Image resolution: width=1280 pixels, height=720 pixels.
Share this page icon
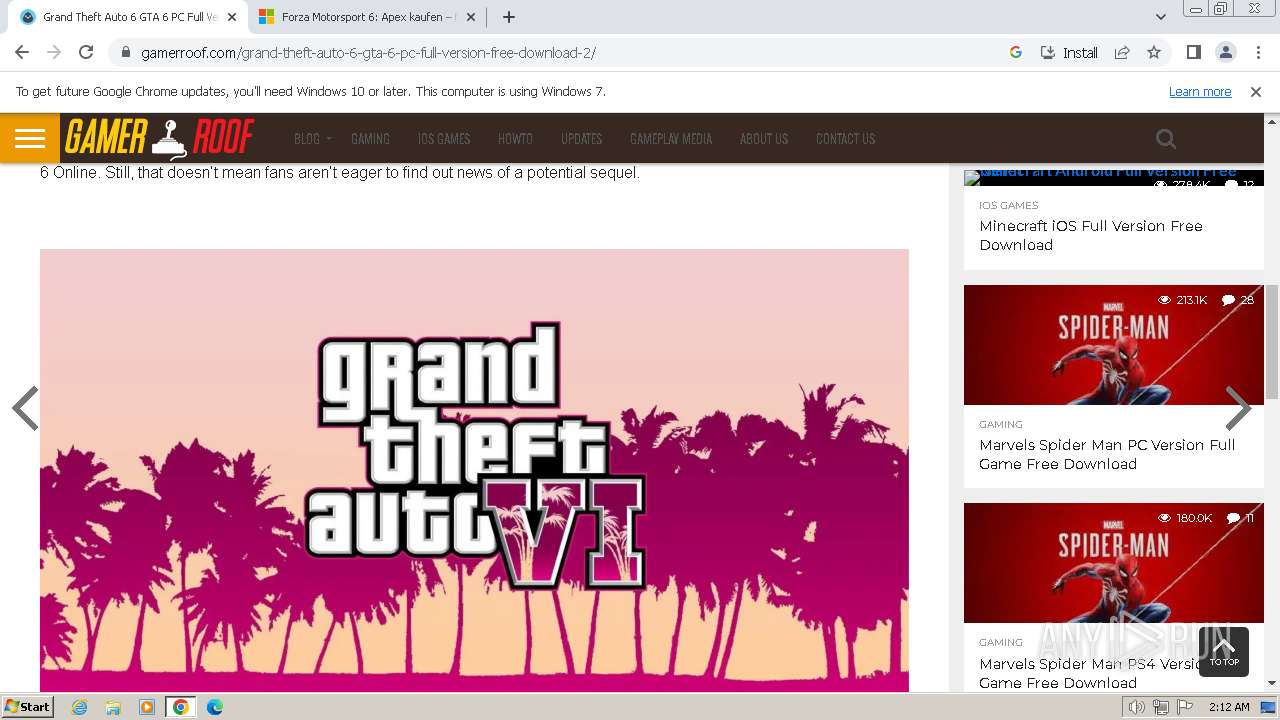[x=1122, y=52]
